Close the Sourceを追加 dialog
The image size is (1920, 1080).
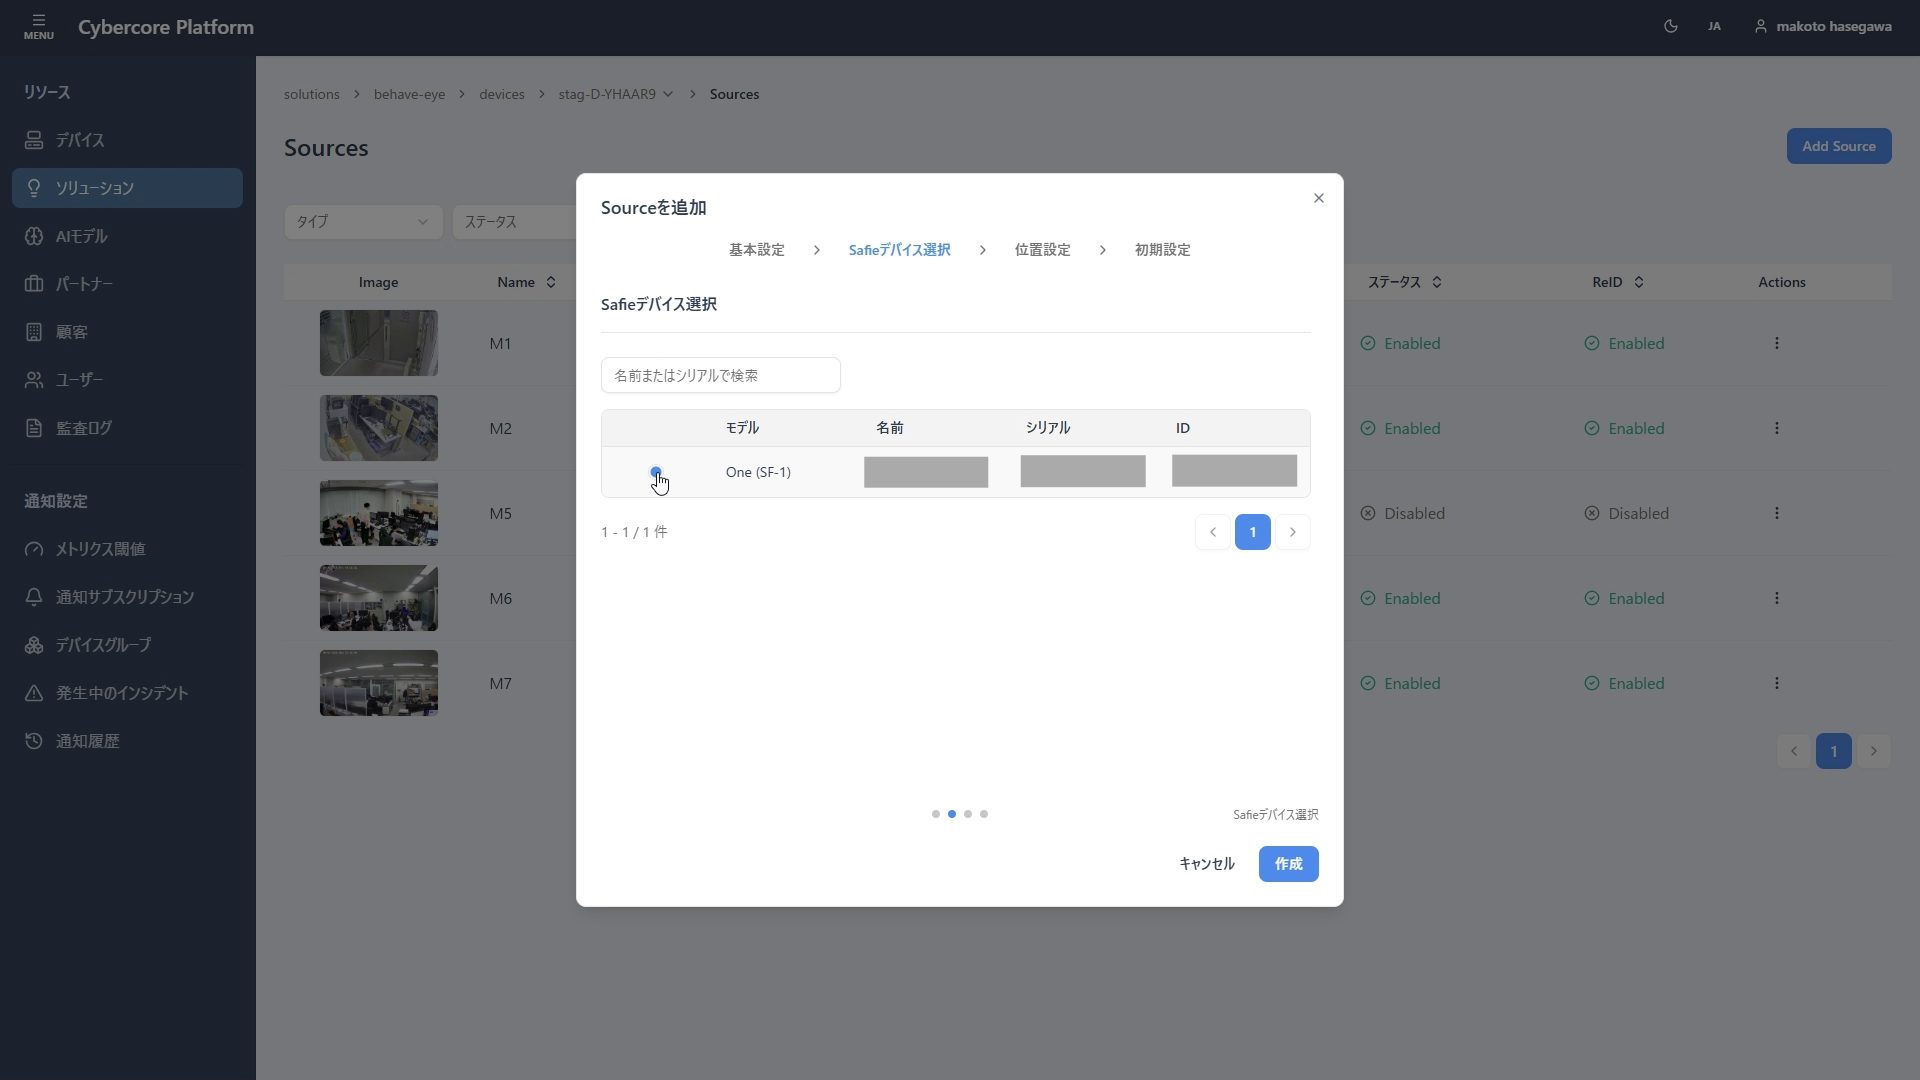click(x=1318, y=198)
